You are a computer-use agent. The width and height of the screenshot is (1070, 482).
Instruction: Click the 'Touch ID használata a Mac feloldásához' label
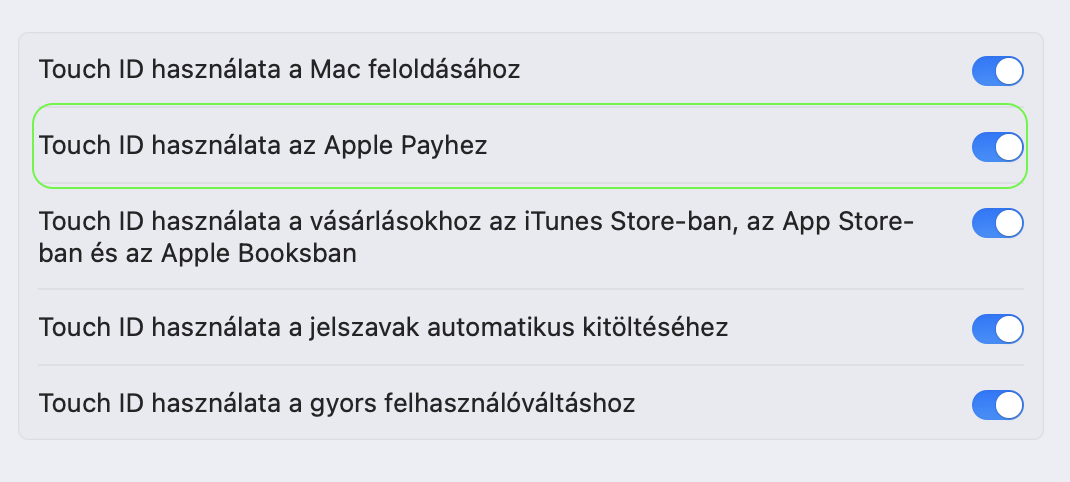[279, 70]
